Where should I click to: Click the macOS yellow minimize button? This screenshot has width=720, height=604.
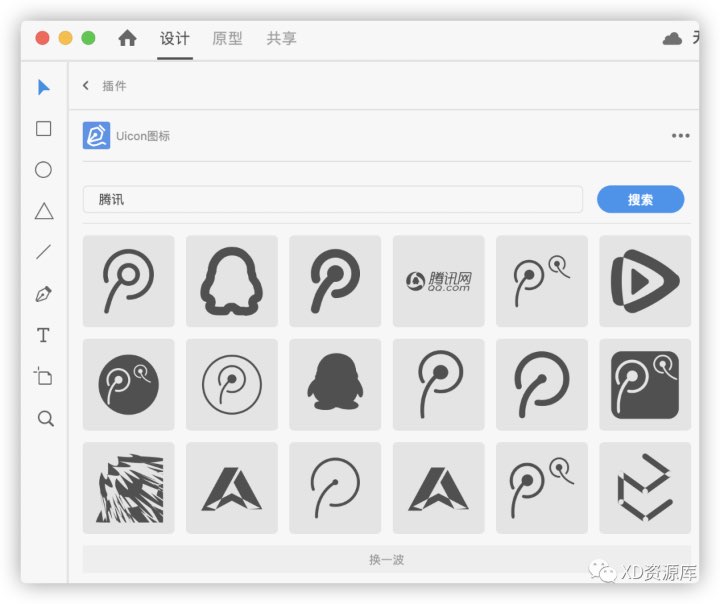coord(66,38)
